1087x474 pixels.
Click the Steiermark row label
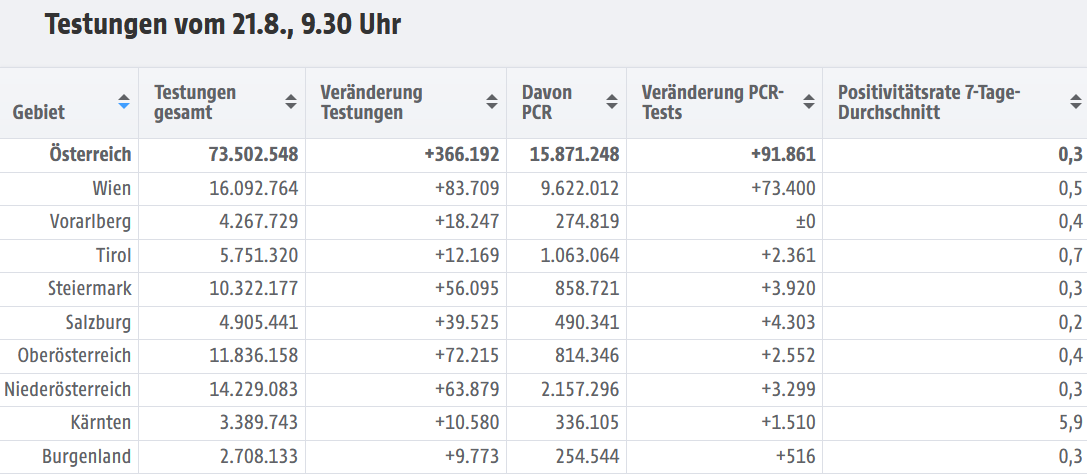(90, 289)
